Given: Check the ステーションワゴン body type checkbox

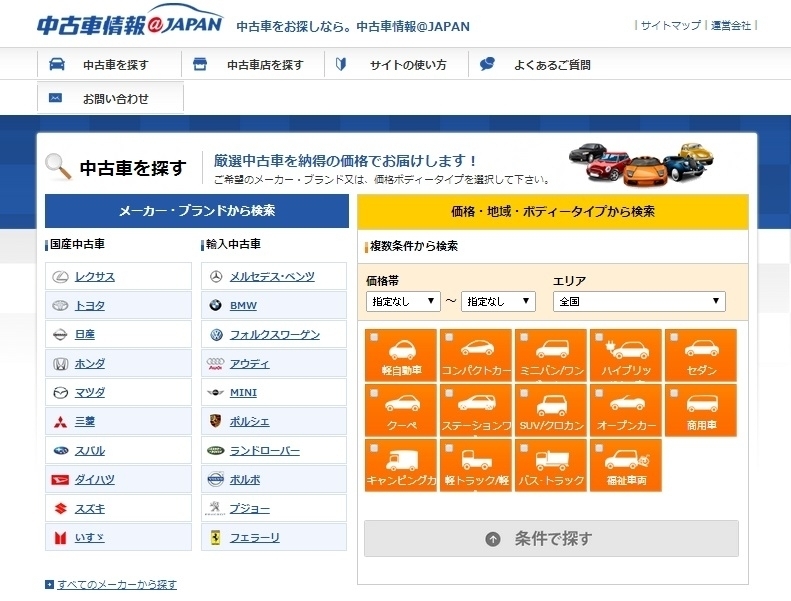Looking at the screenshot, I should 449,393.
